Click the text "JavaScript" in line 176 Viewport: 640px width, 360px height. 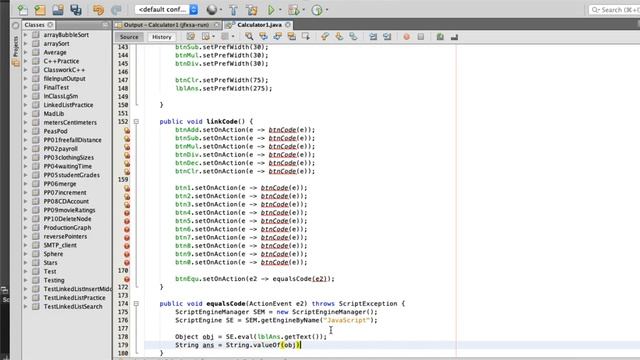click(x=348, y=320)
